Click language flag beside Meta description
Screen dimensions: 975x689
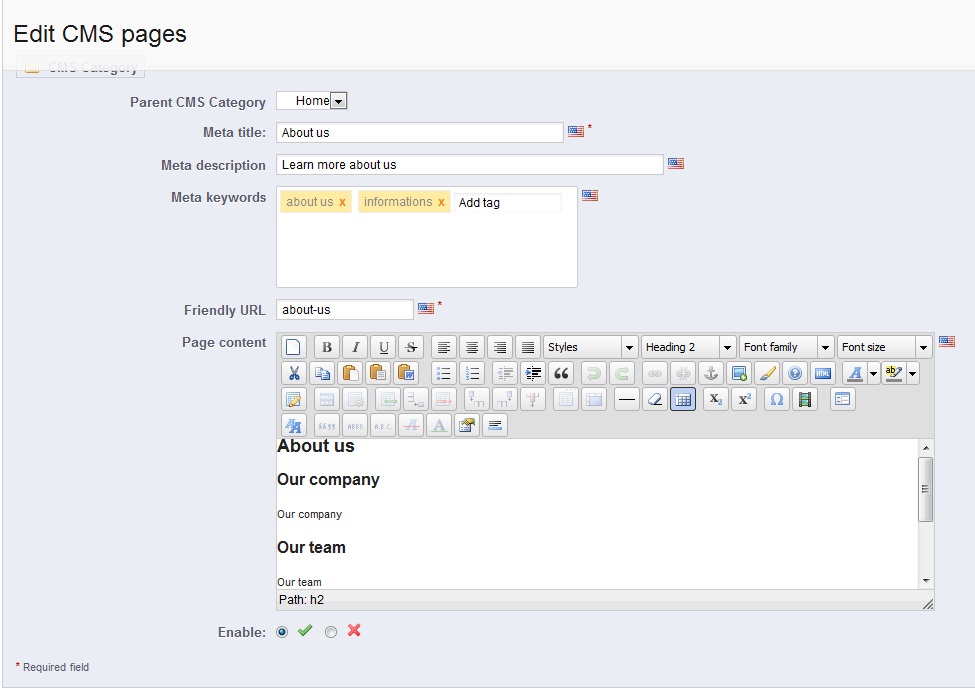pyautogui.click(x=676, y=164)
